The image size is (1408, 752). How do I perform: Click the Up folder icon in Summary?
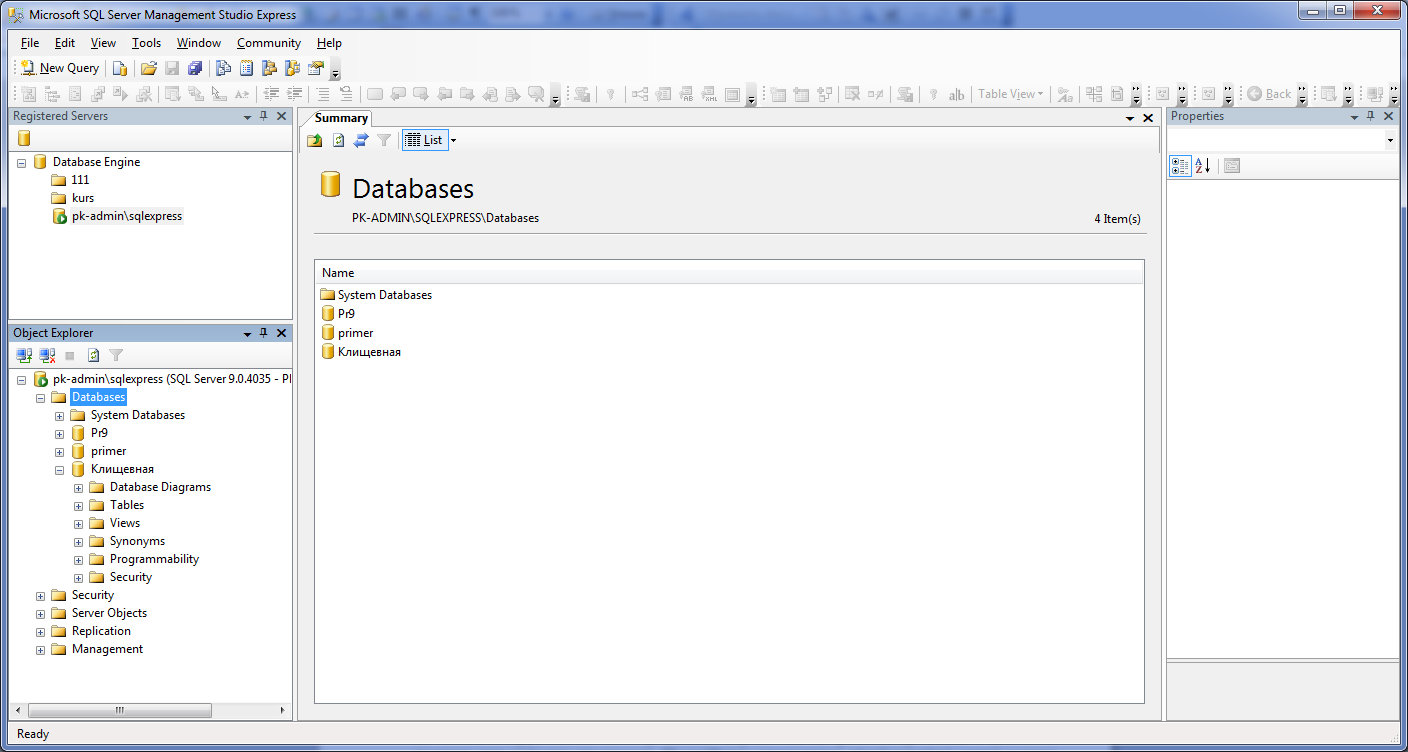pyautogui.click(x=315, y=140)
